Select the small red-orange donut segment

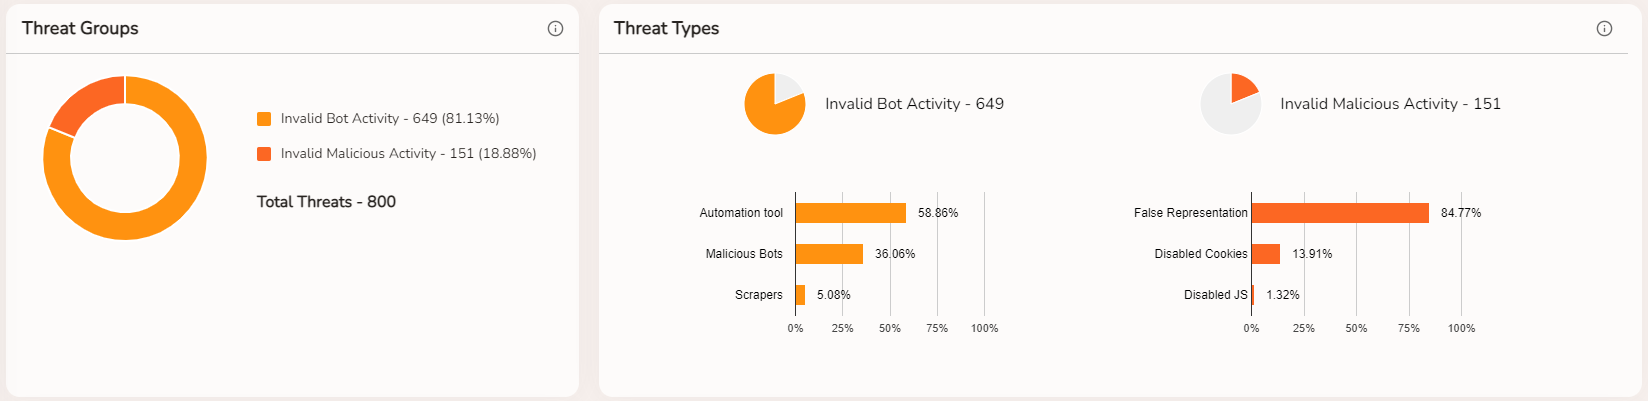pos(83,103)
